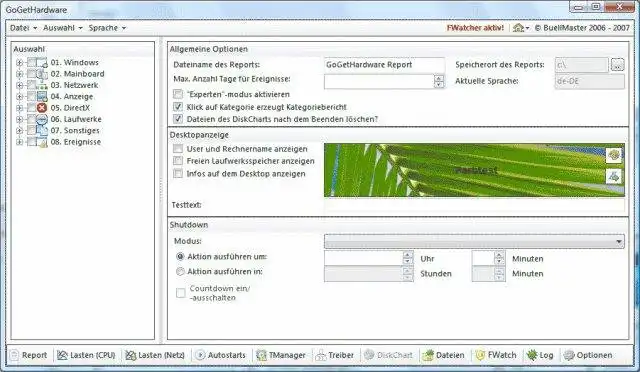Open the Report toolbar button
The width and height of the screenshot is (640, 372).
(x=29, y=355)
